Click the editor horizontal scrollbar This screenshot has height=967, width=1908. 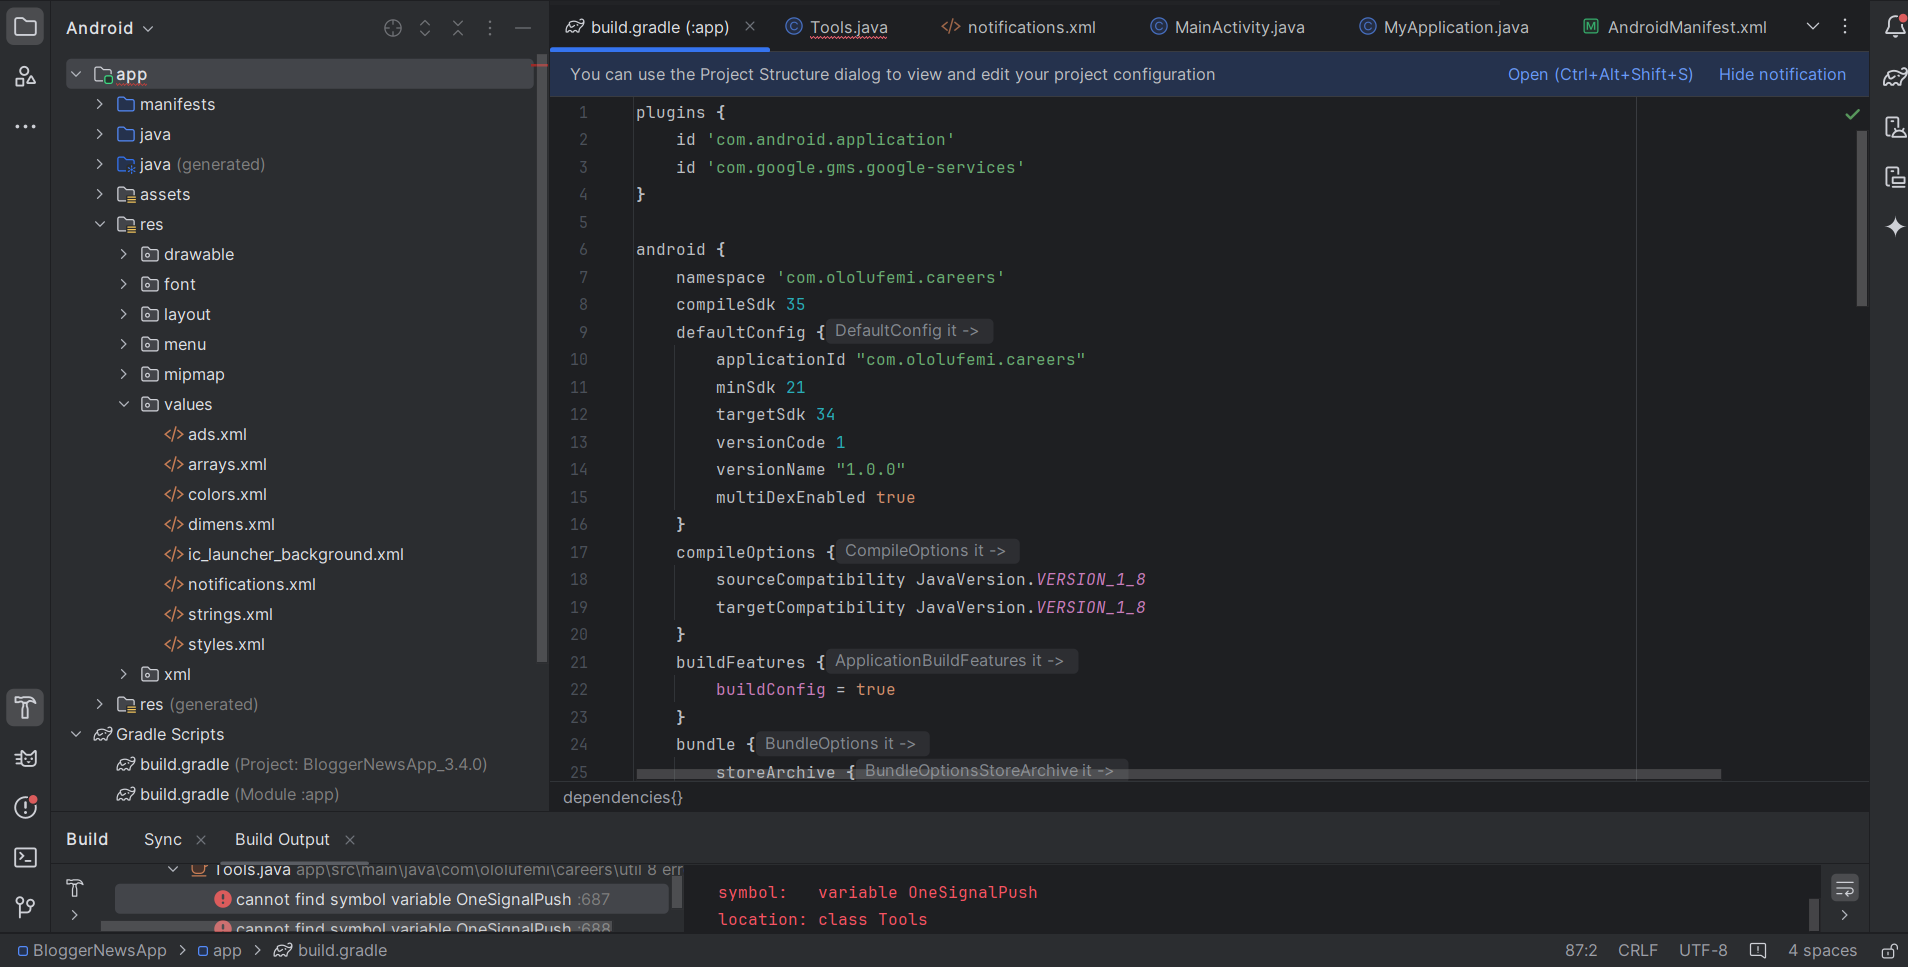point(1178,774)
